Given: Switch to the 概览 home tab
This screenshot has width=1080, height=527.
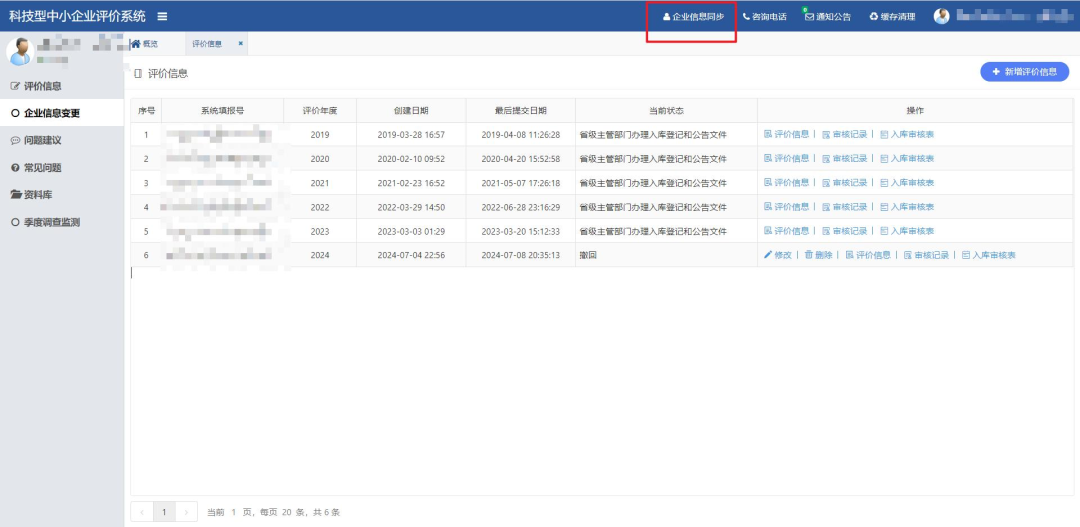Looking at the screenshot, I should (145, 43).
